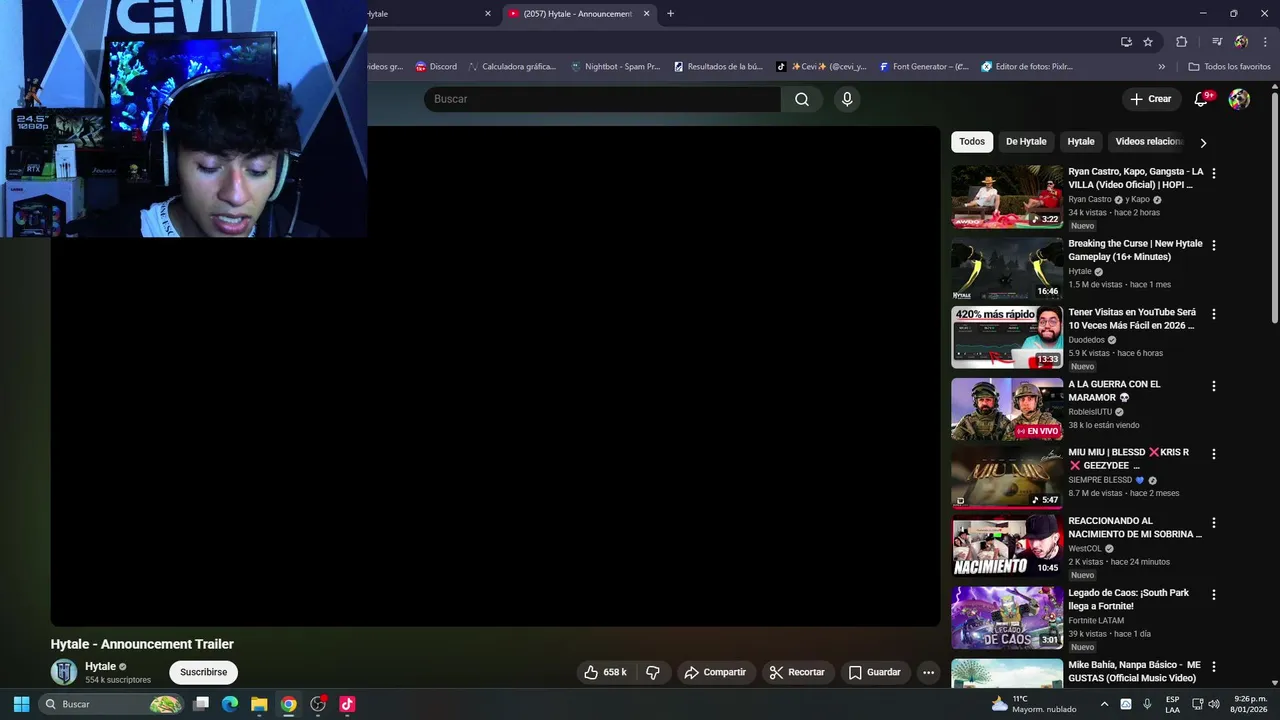
Task: Open the A LA GUERRA live stream thumbnail
Action: [1007, 409]
